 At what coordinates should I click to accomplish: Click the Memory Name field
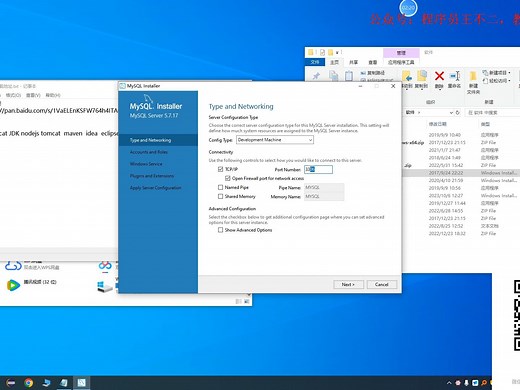(324, 197)
